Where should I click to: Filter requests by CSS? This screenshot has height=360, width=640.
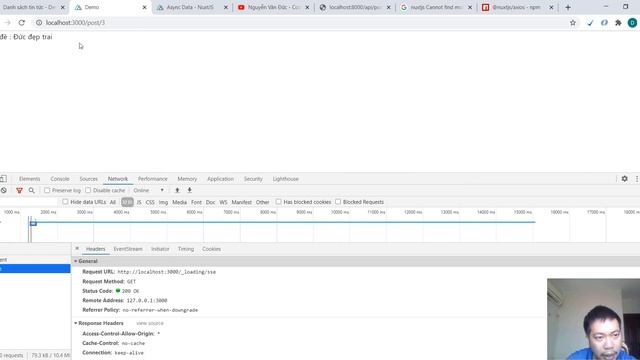[x=150, y=202]
